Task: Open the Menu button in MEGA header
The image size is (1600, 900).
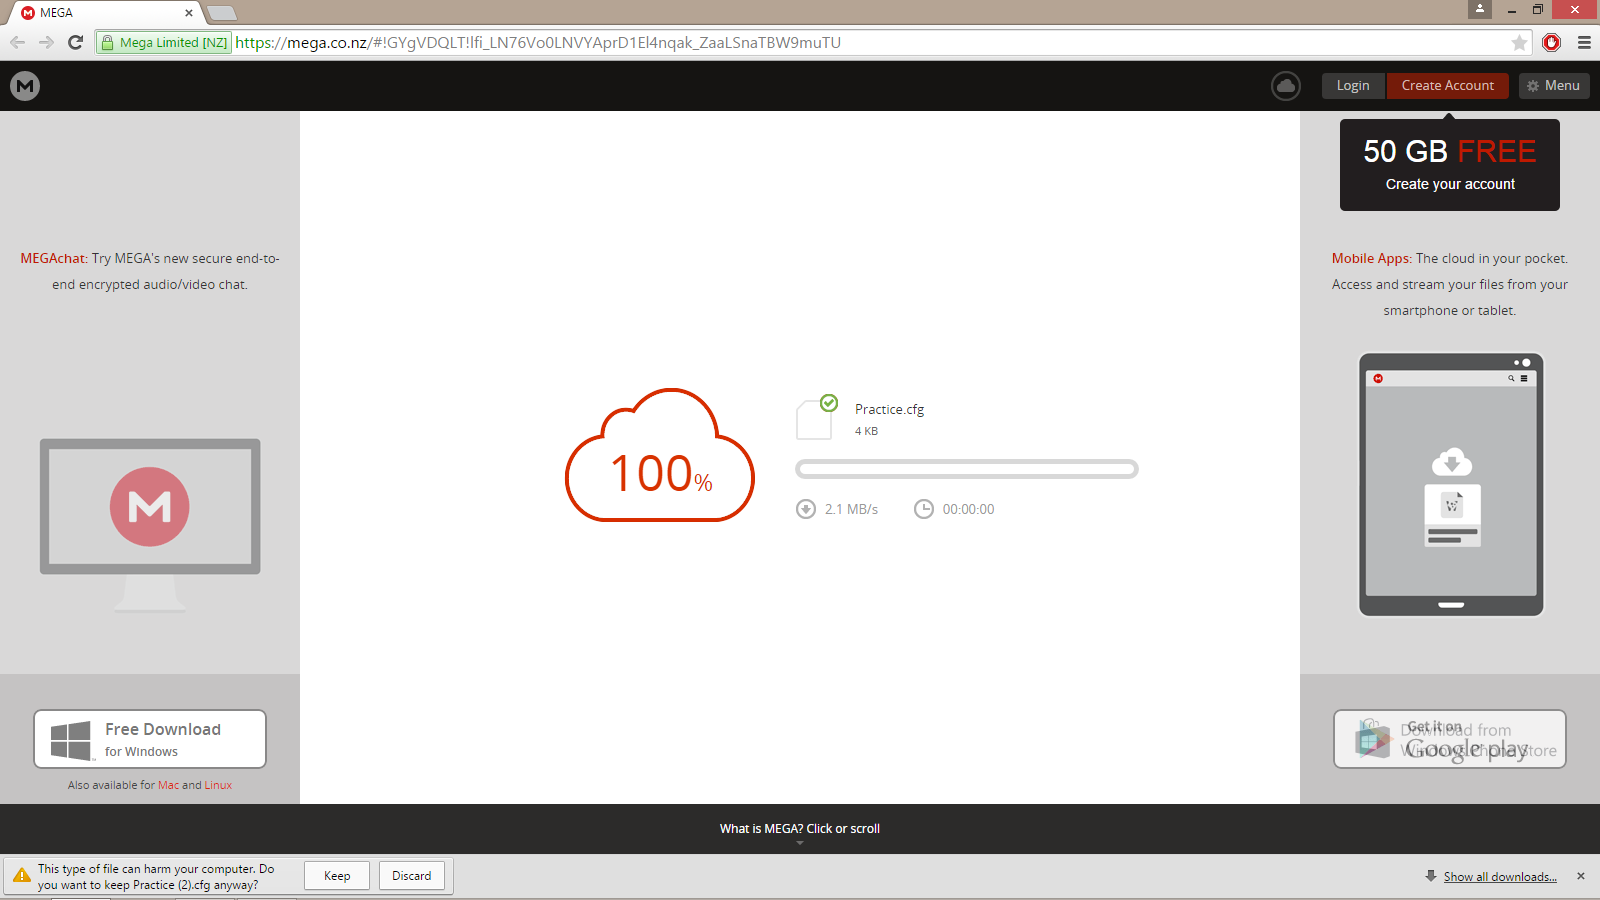Action: point(1554,86)
